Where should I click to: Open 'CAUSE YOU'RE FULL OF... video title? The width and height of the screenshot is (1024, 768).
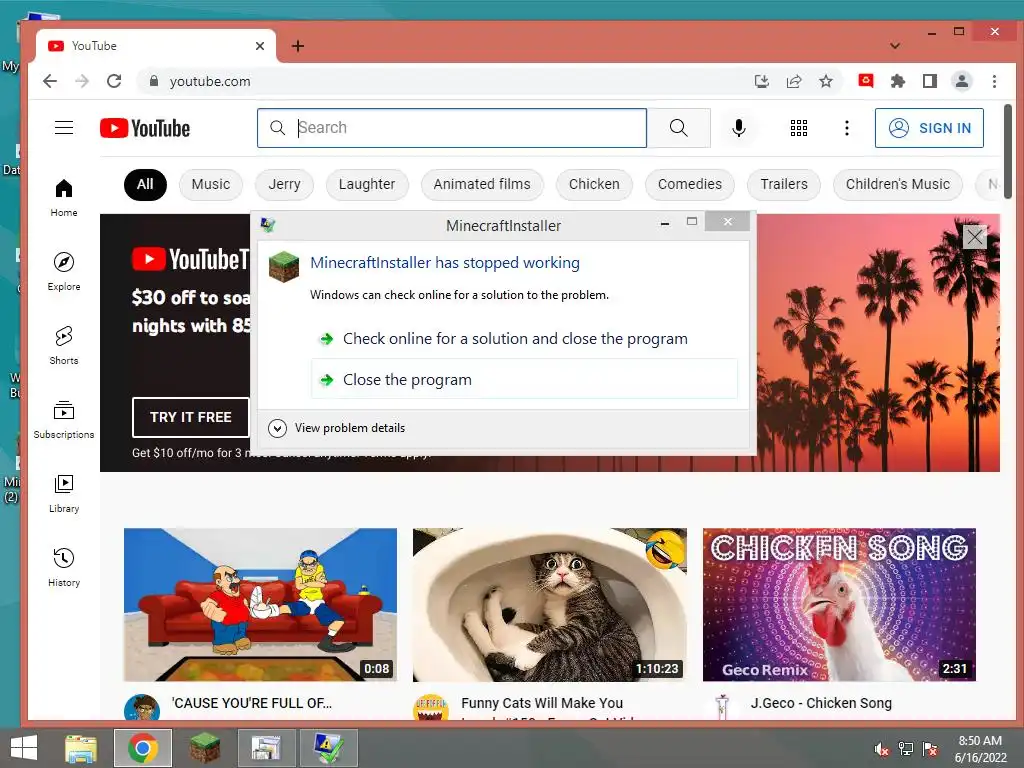pos(251,703)
